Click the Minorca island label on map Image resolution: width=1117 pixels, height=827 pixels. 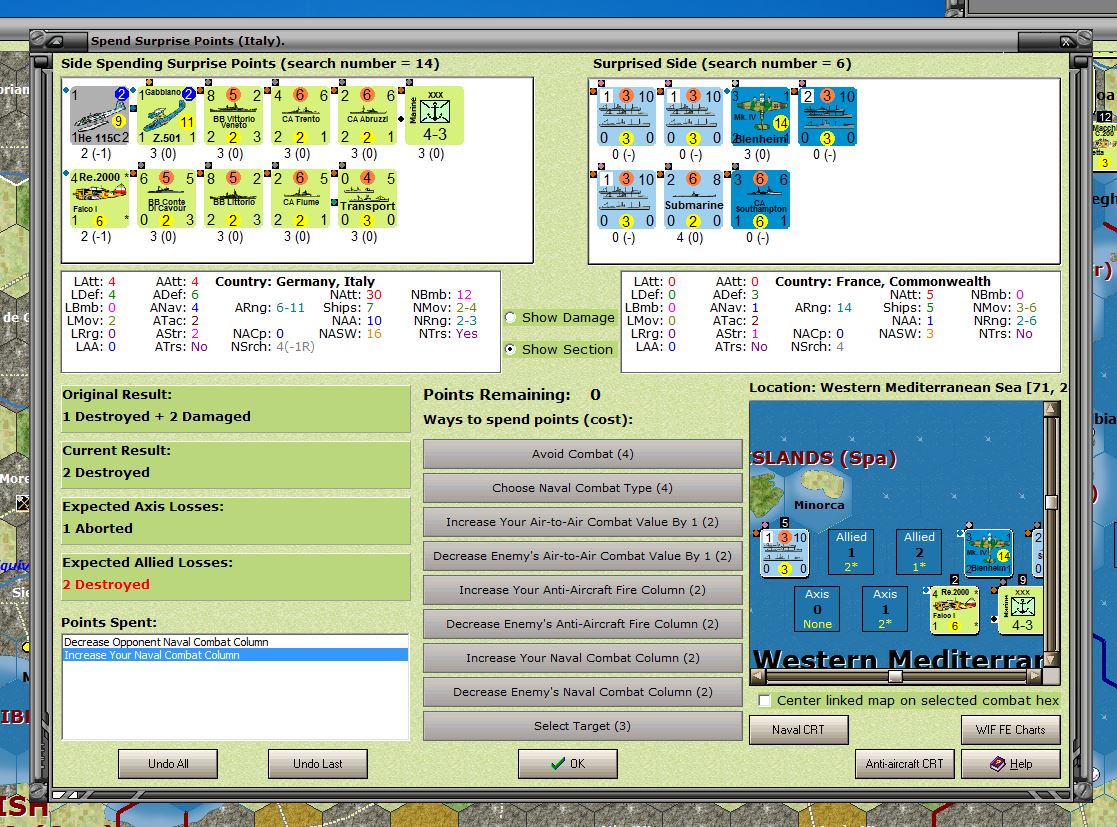(x=819, y=505)
